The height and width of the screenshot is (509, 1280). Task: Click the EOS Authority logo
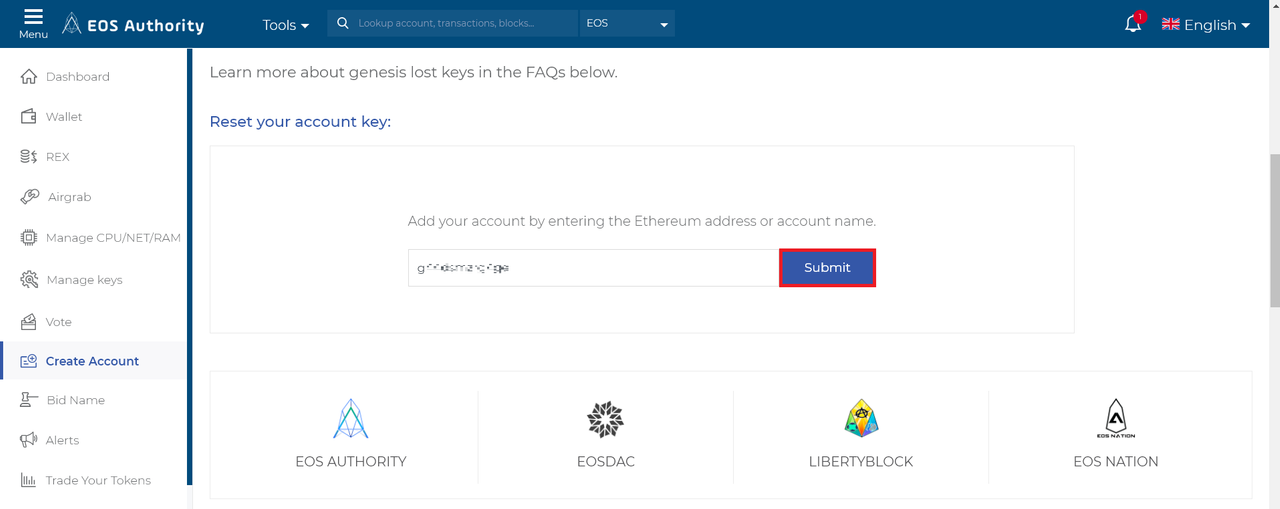(x=132, y=24)
